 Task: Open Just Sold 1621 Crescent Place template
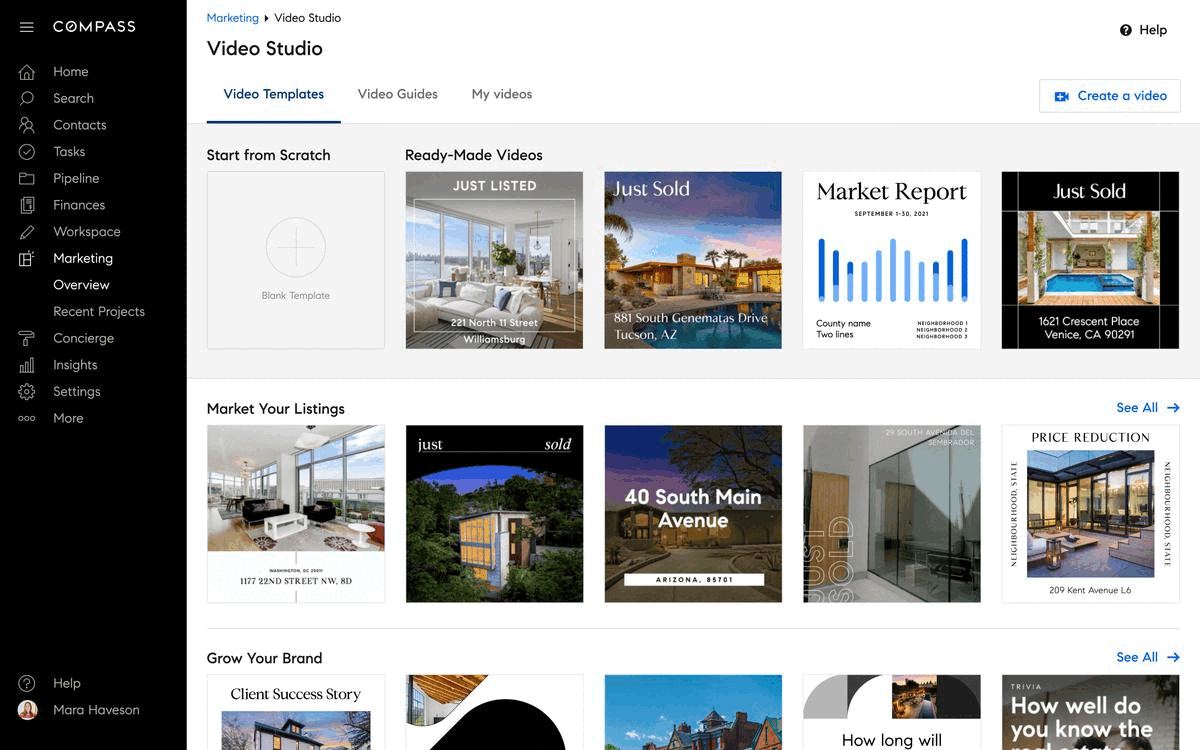click(1090, 260)
